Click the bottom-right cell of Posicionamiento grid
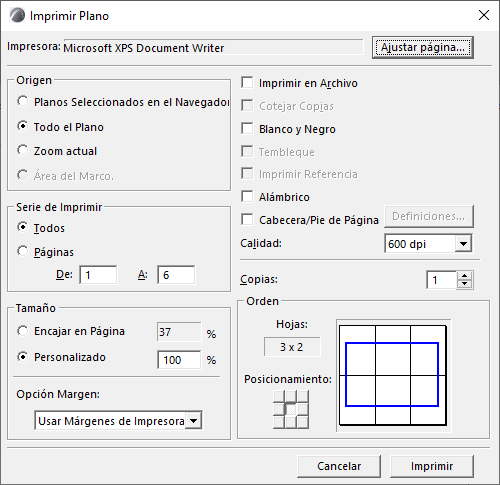The height and width of the screenshot is (485, 500). point(303,422)
